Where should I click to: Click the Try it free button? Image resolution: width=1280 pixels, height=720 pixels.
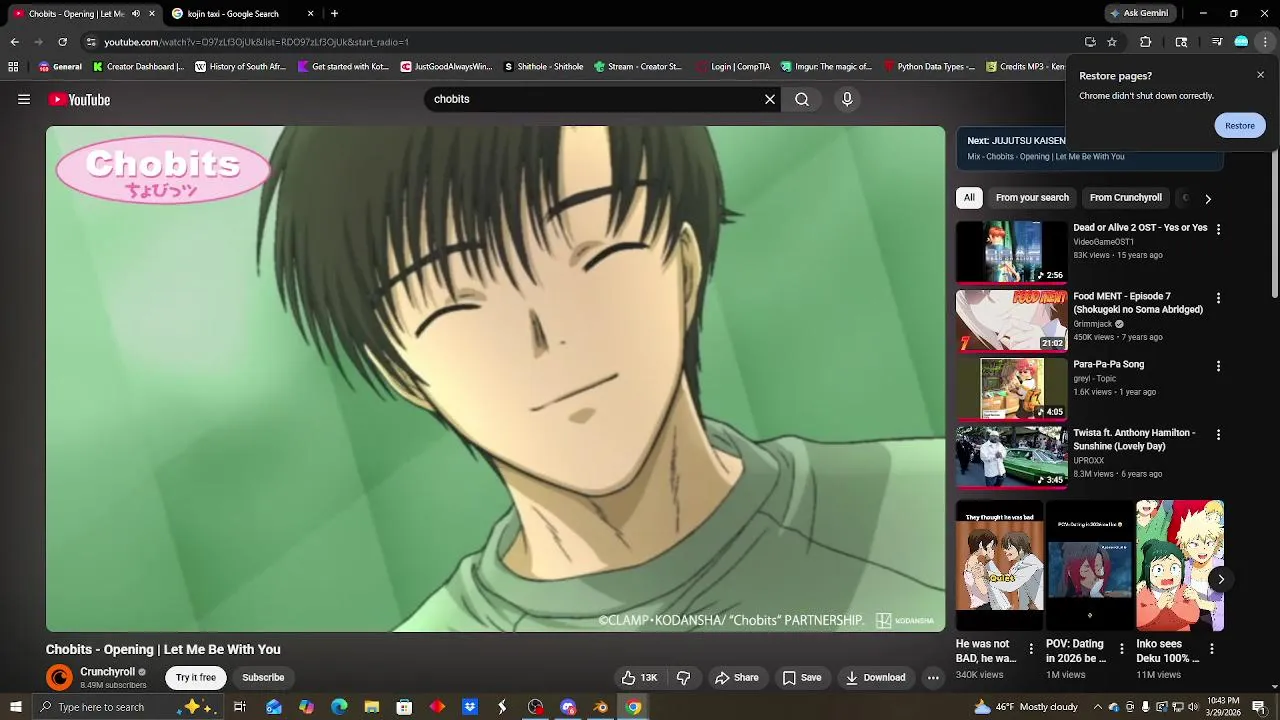[196, 677]
